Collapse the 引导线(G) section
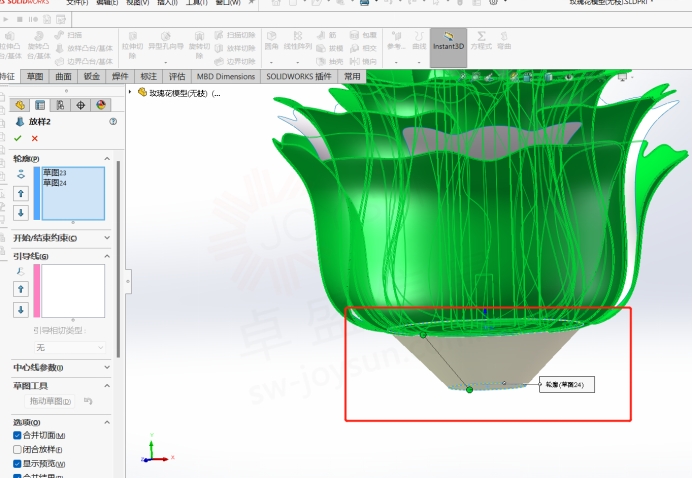Image resolution: width=693 pixels, height=478 pixels. click(x=107, y=256)
